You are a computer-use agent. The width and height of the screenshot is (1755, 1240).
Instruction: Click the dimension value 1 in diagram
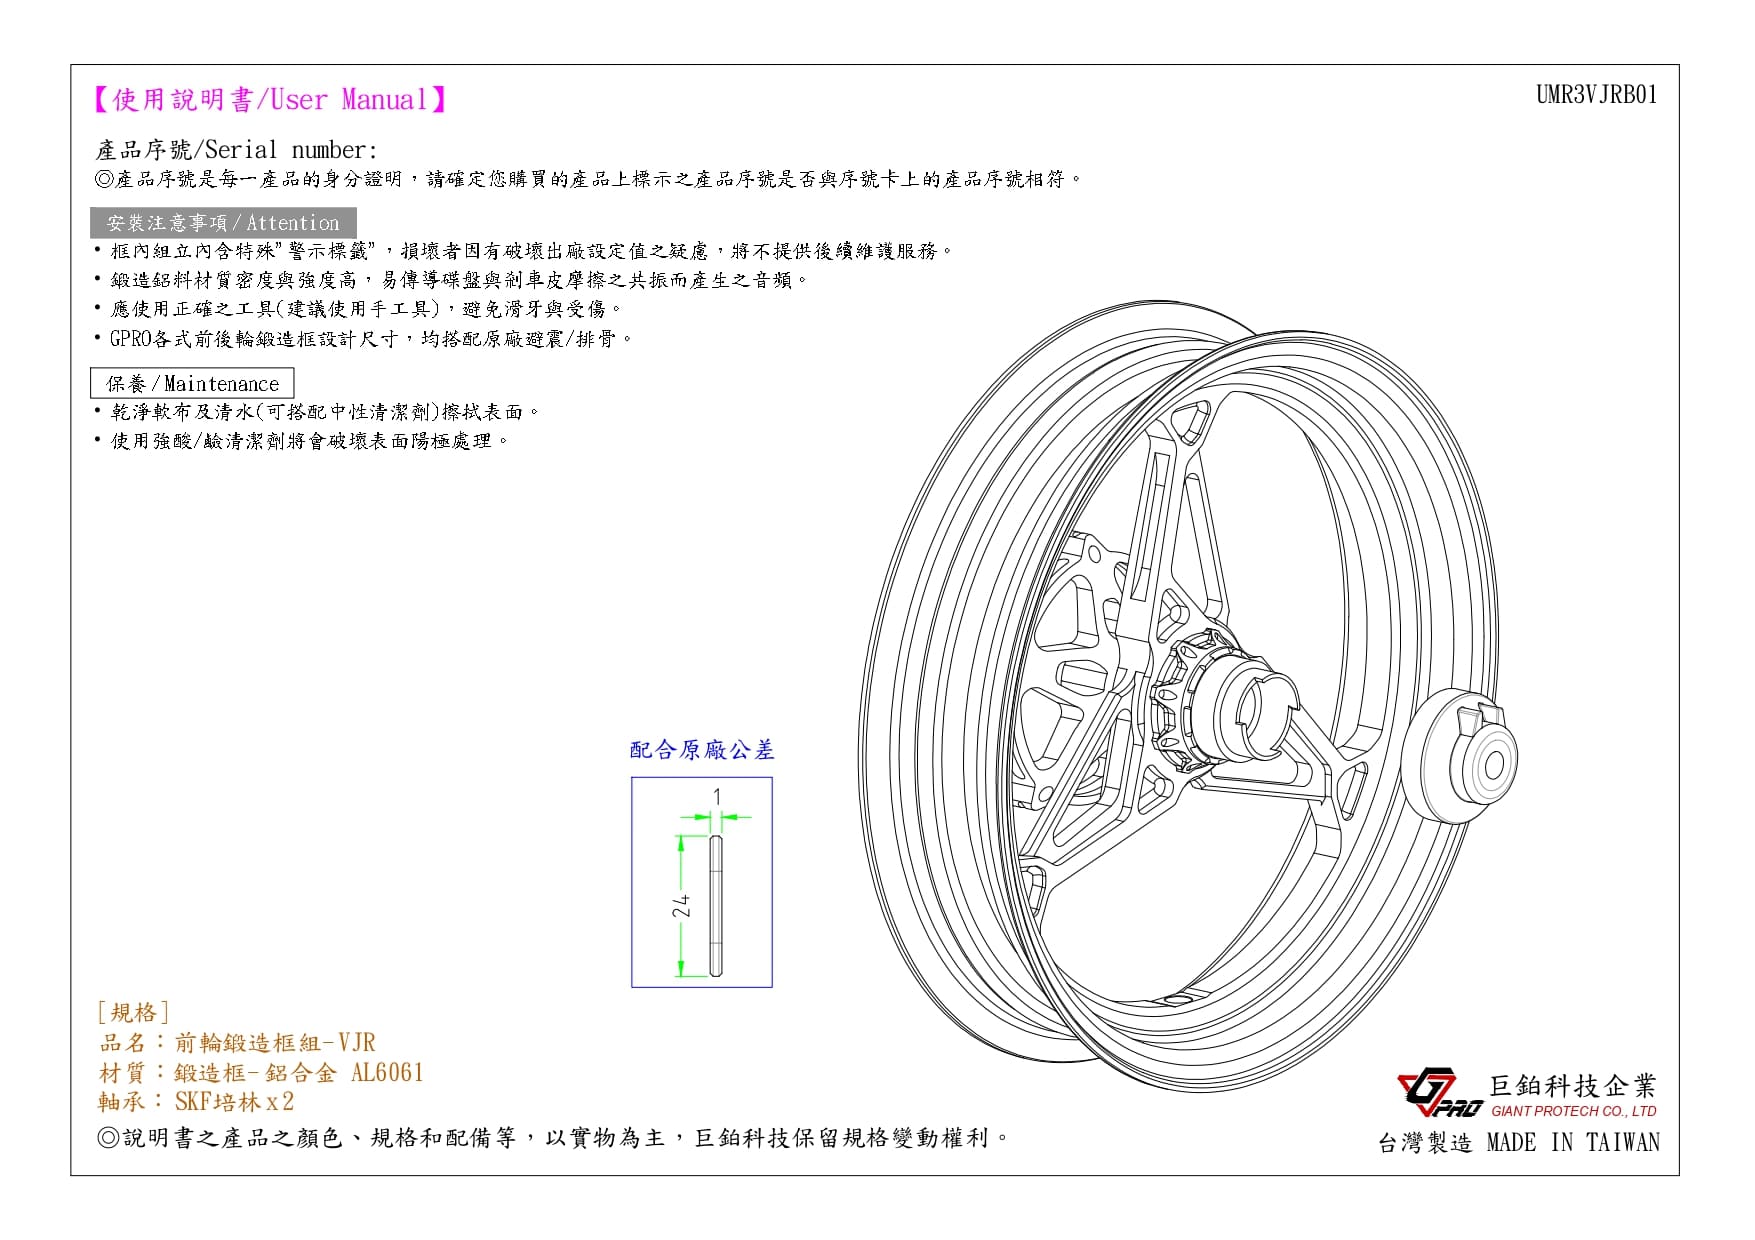(x=717, y=797)
